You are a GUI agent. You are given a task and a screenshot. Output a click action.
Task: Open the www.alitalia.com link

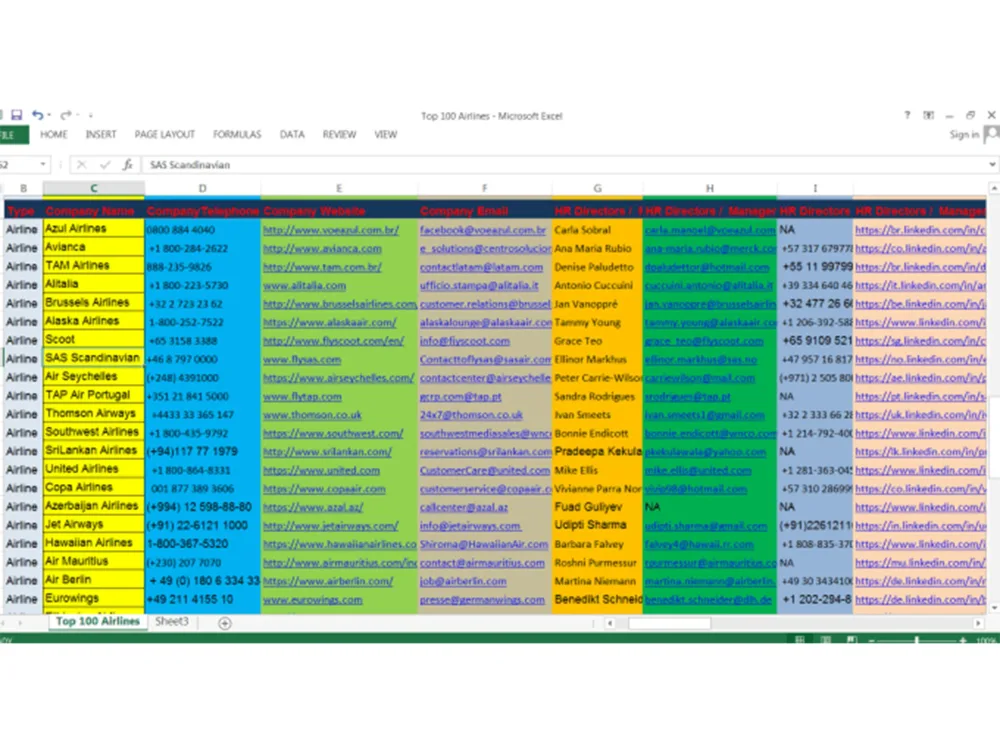click(304, 286)
